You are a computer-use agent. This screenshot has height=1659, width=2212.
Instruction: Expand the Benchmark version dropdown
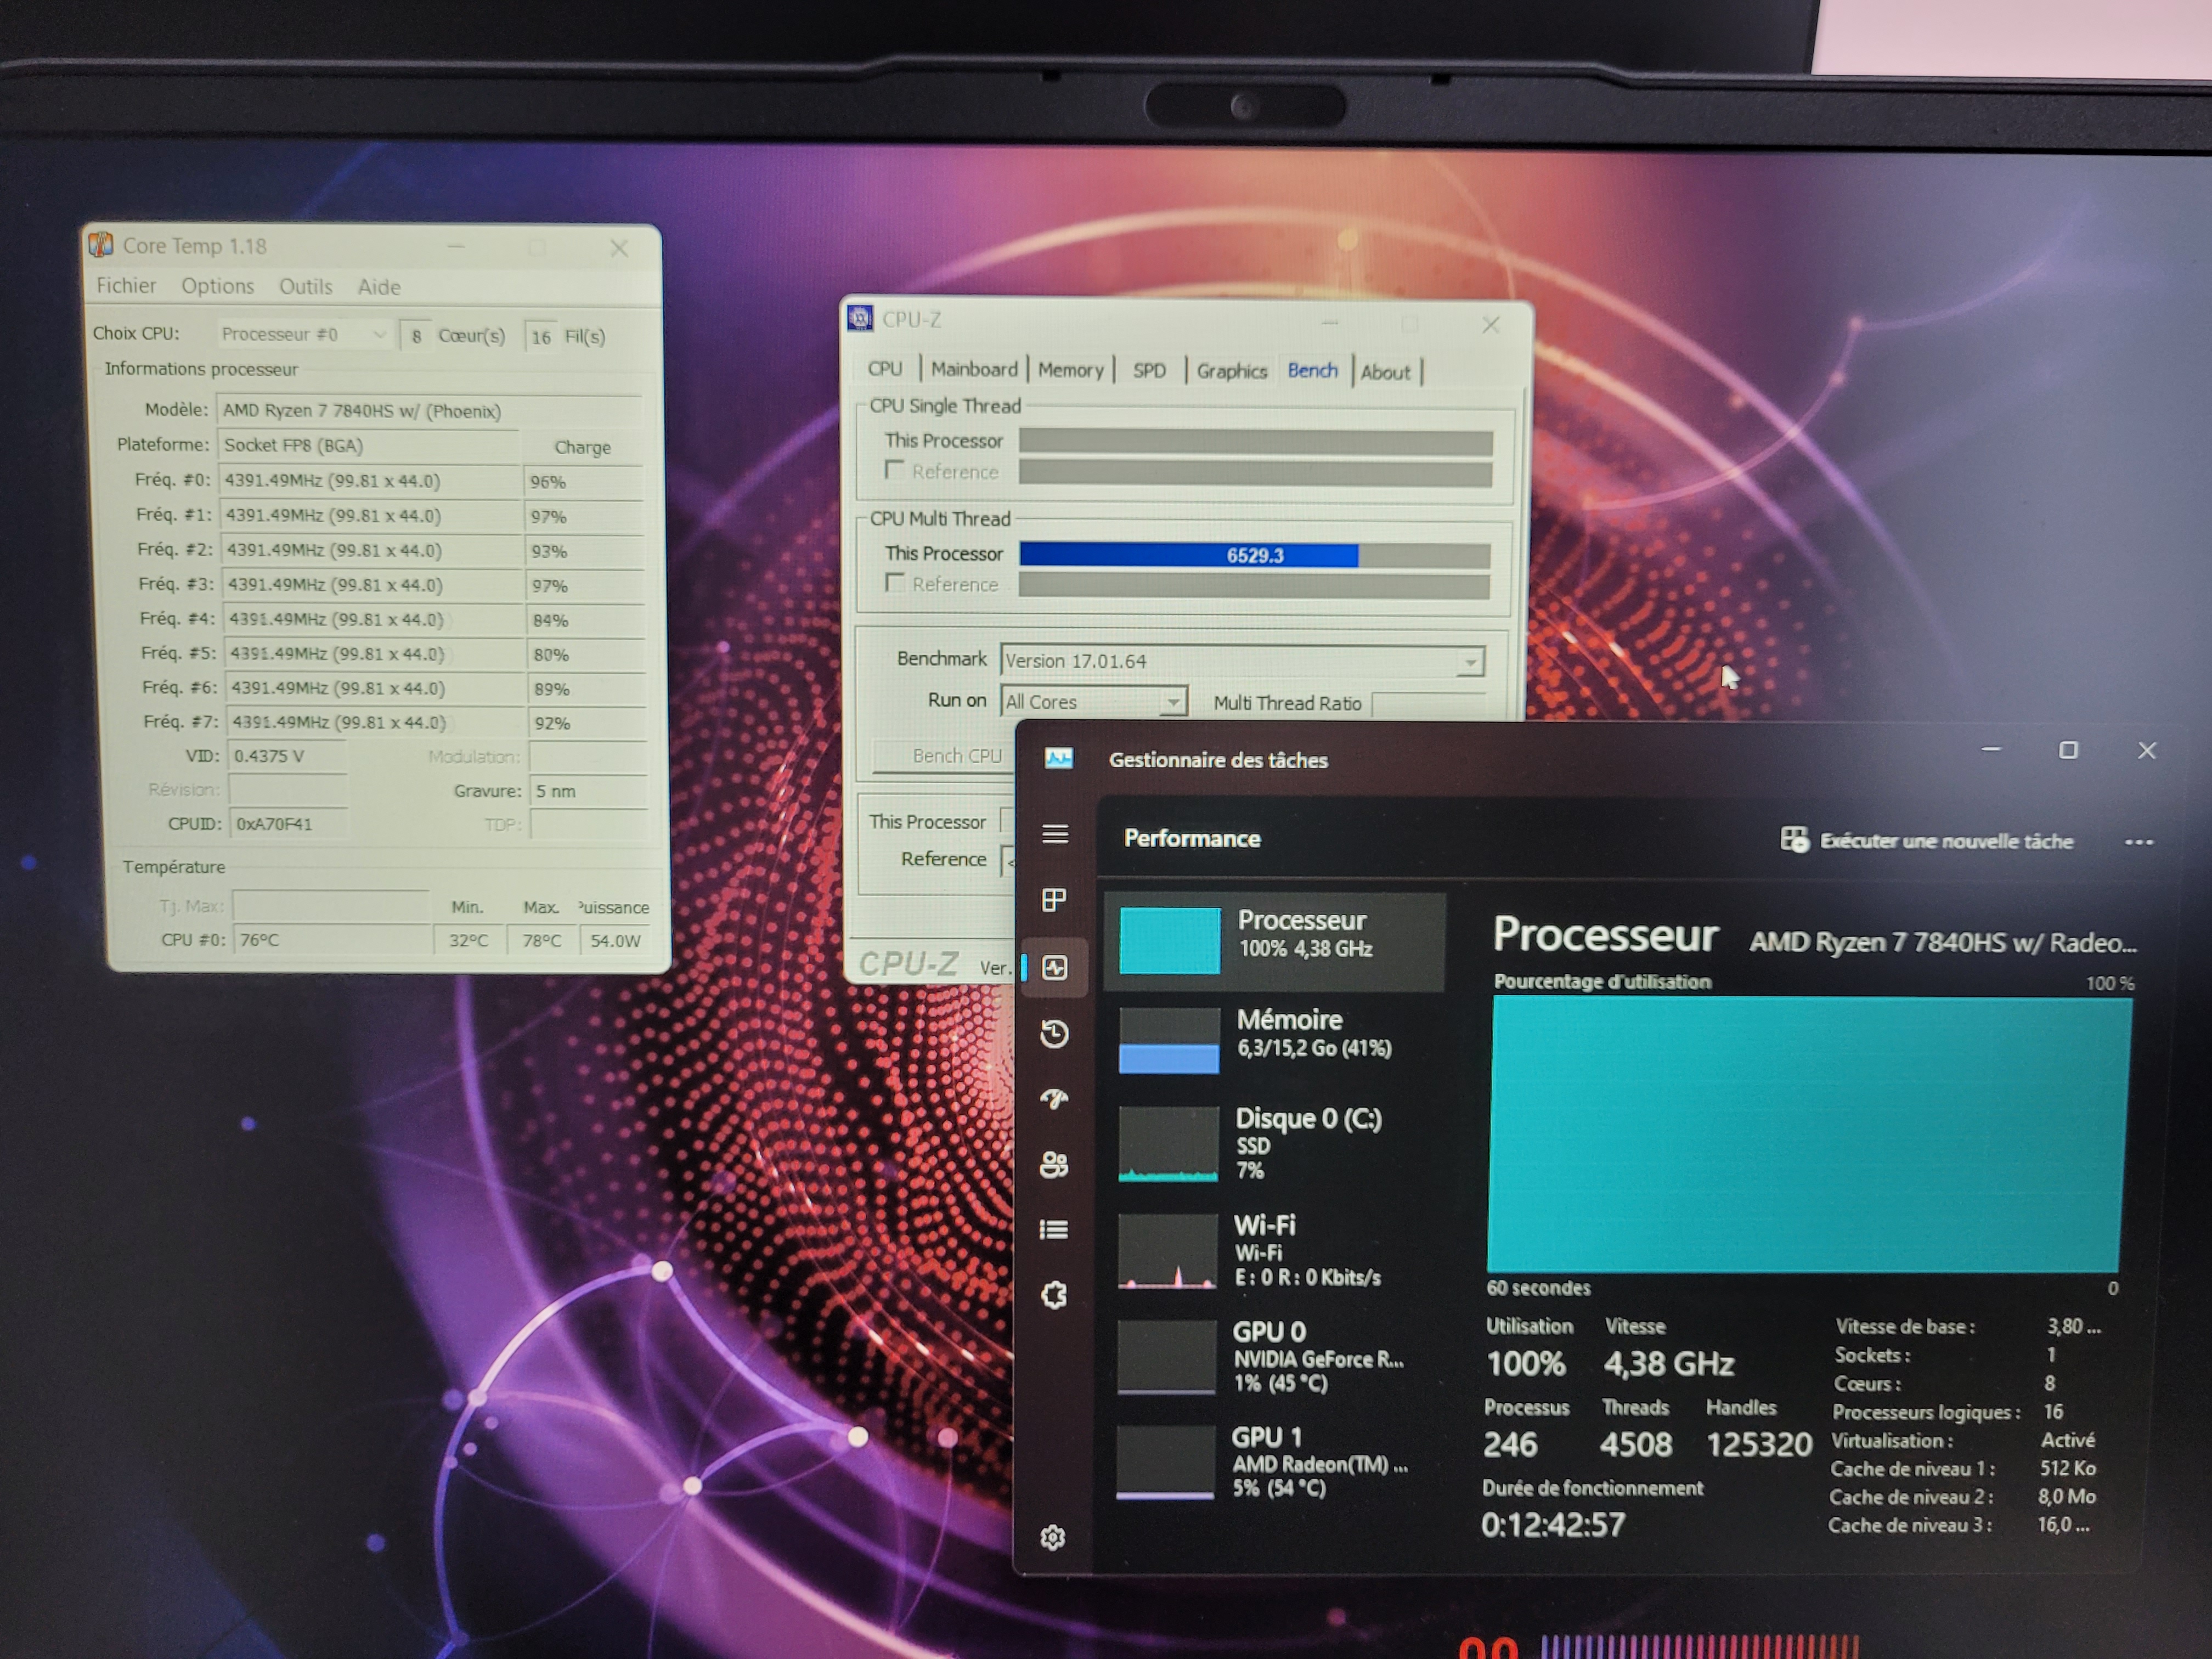click(1469, 662)
